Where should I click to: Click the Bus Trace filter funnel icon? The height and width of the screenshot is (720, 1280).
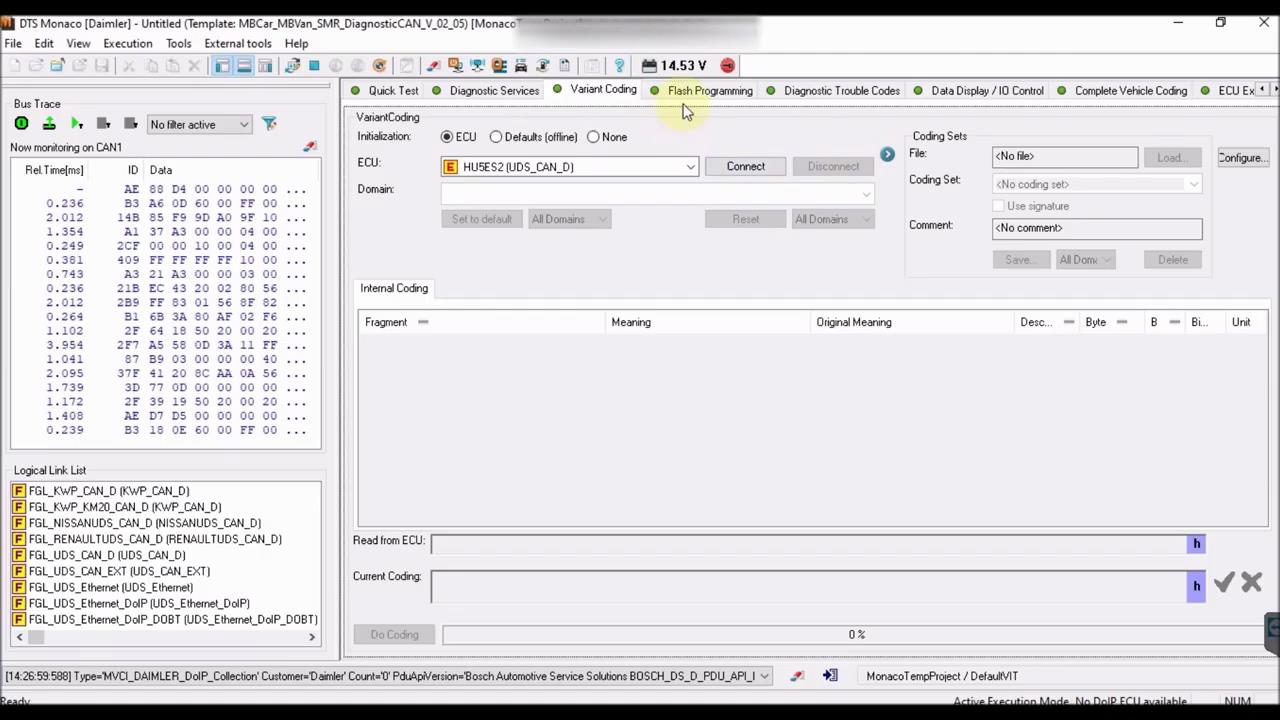(269, 124)
